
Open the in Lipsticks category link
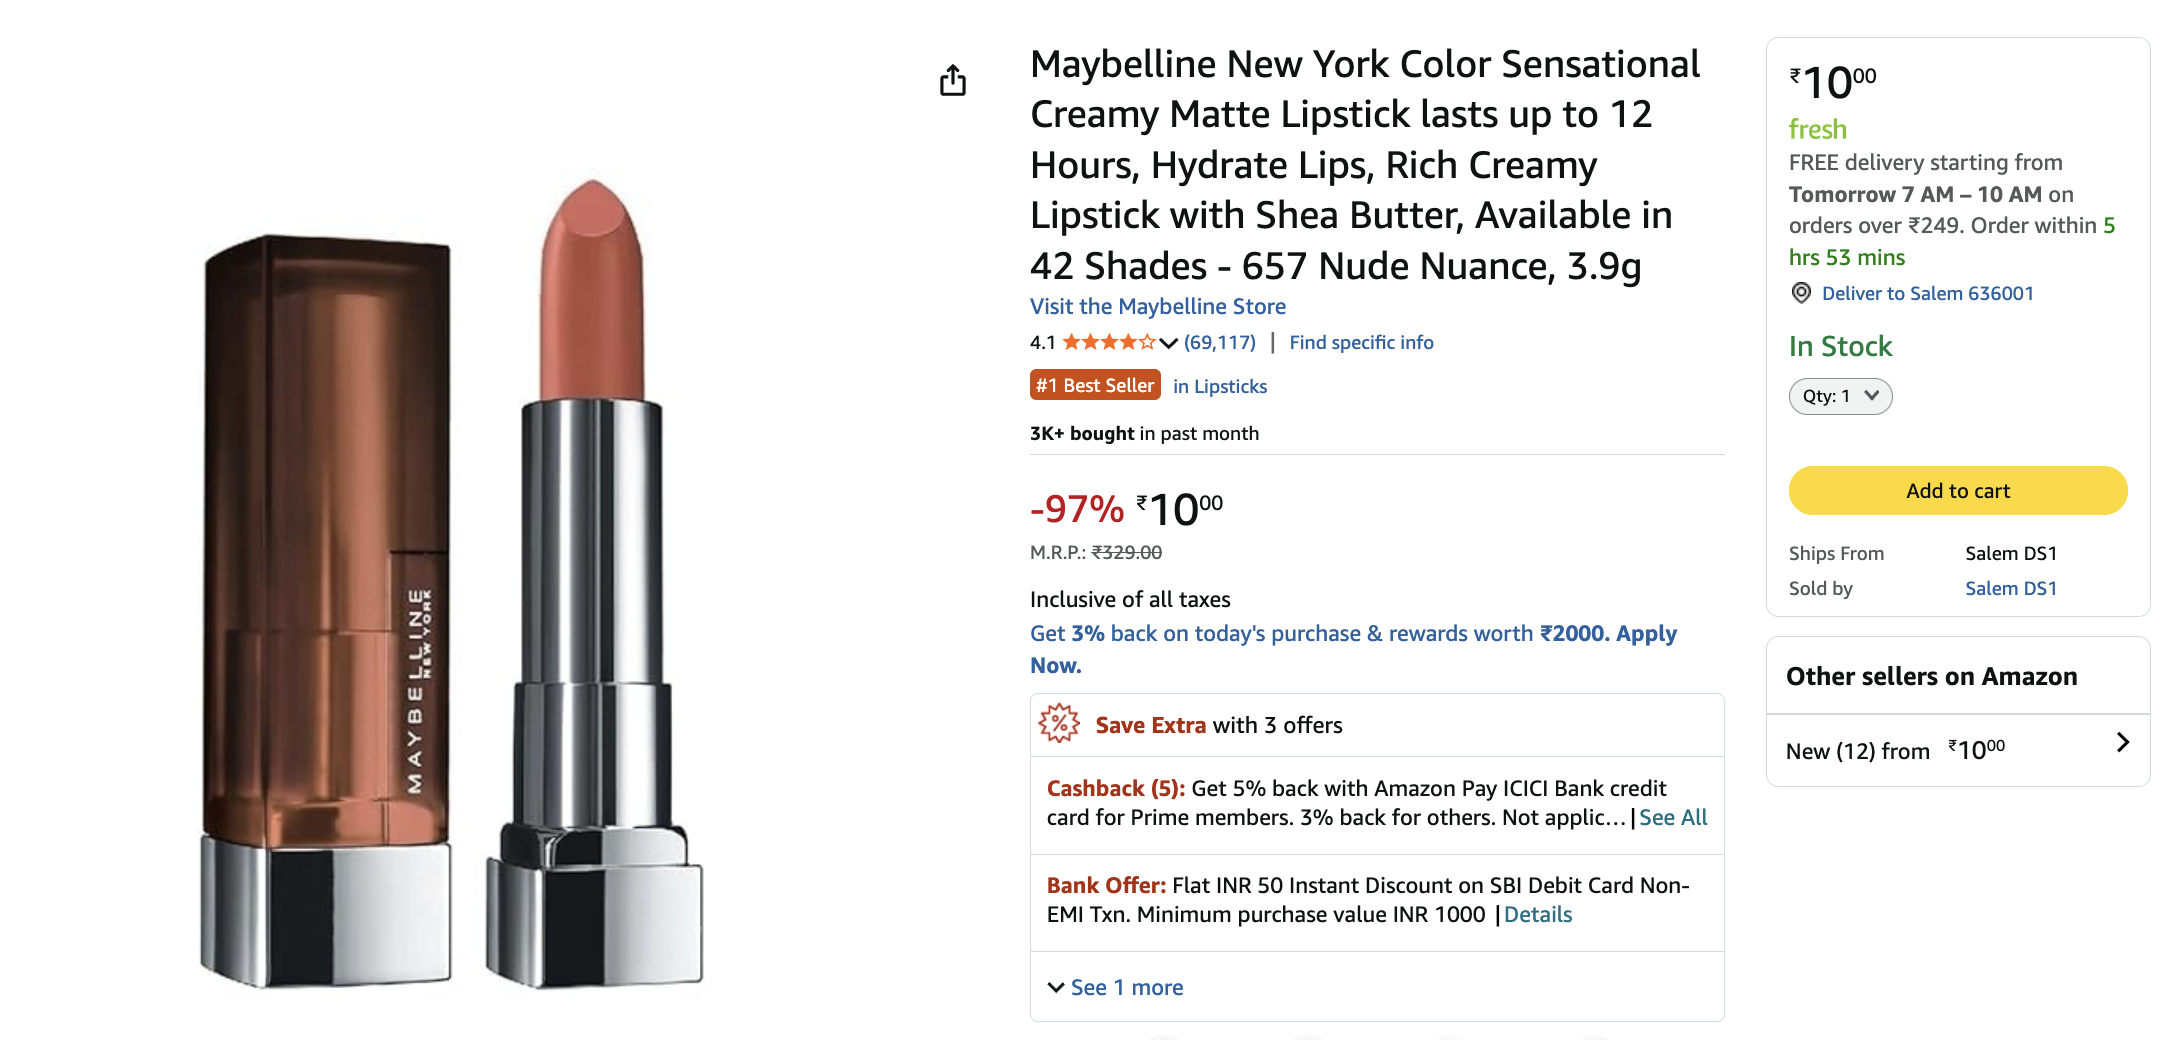(x=1220, y=387)
